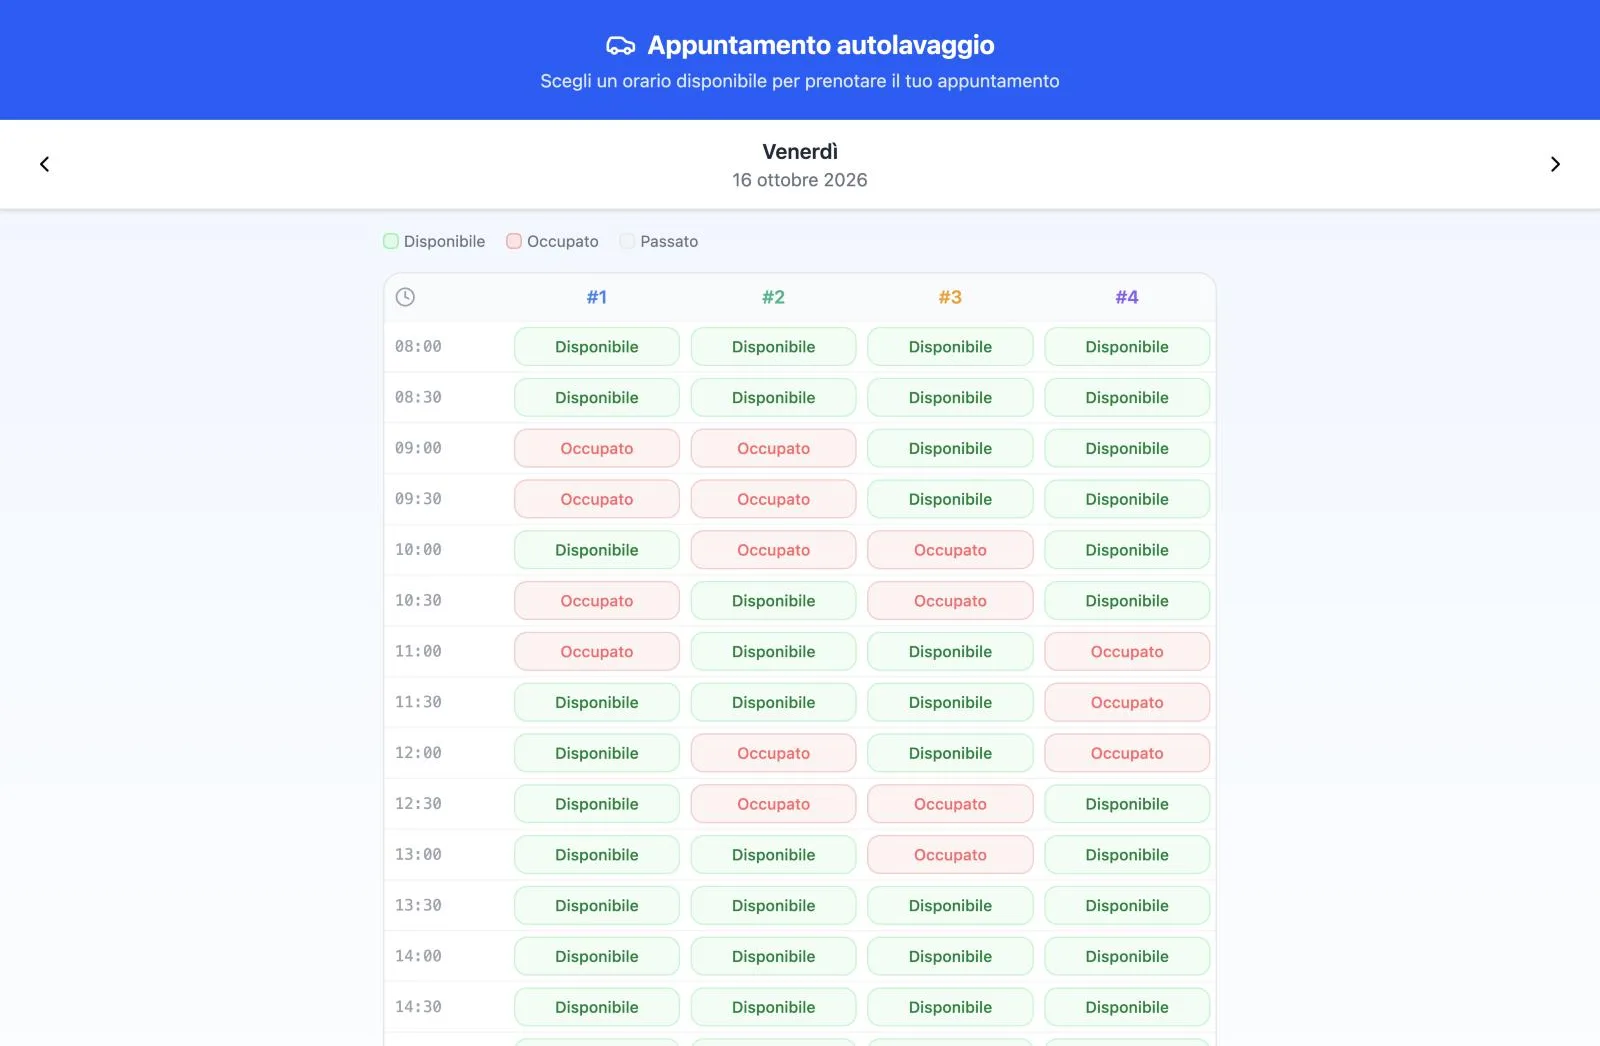Click occupied 13:00 slot in bay #3

point(950,855)
